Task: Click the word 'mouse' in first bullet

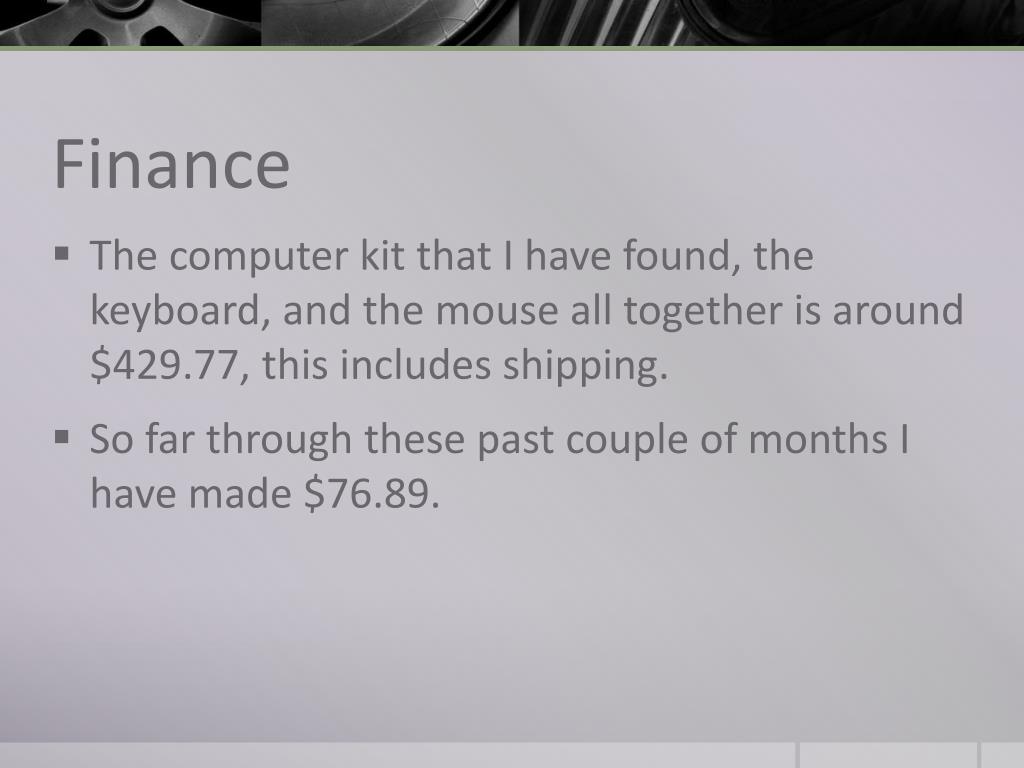Action: click(x=496, y=311)
